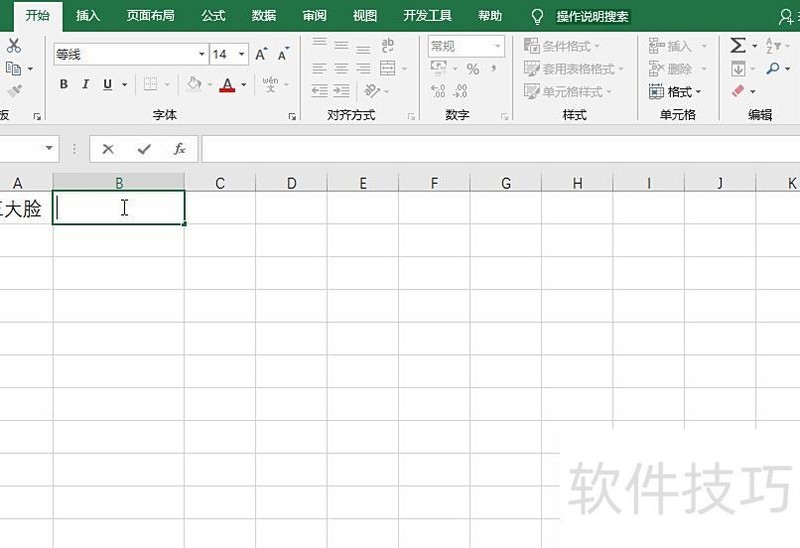This screenshot has width=800, height=548.
Task: Open the underline style dropdown arrow
Action: 124,84
